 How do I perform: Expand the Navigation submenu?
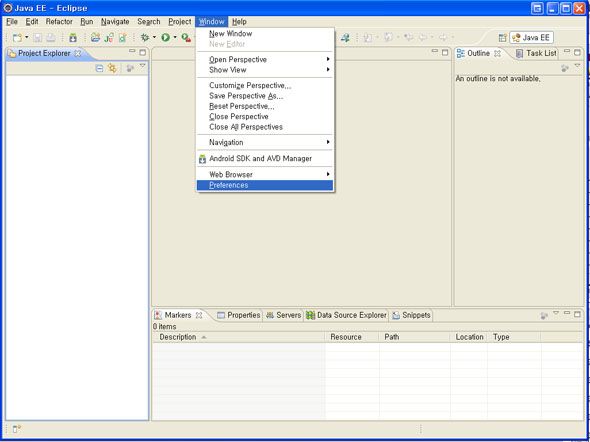click(265, 142)
